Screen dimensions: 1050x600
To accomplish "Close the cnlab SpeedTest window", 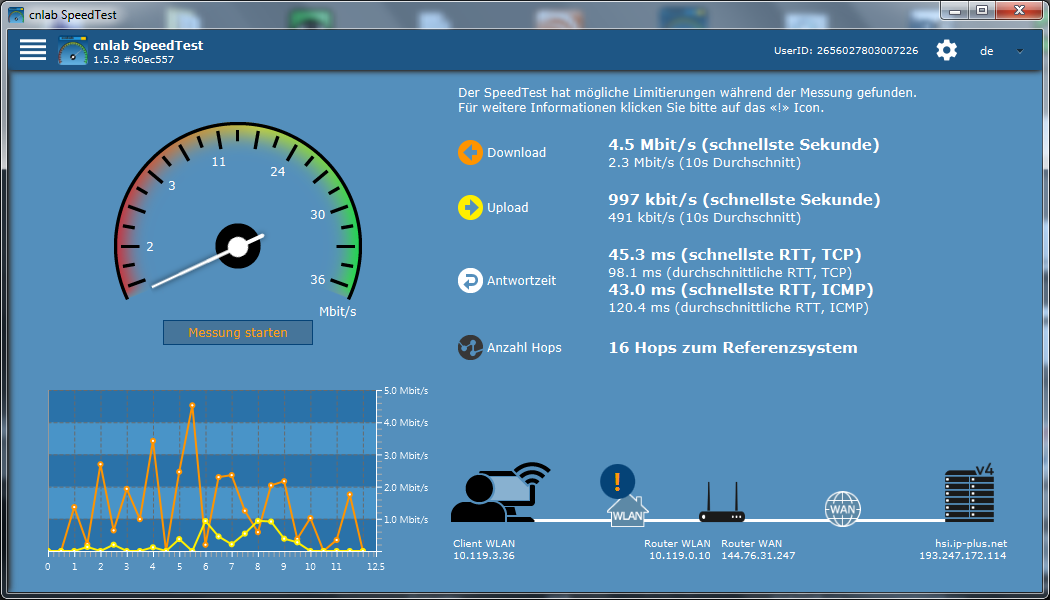I will pyautogui.click(x=1019, y=10).
